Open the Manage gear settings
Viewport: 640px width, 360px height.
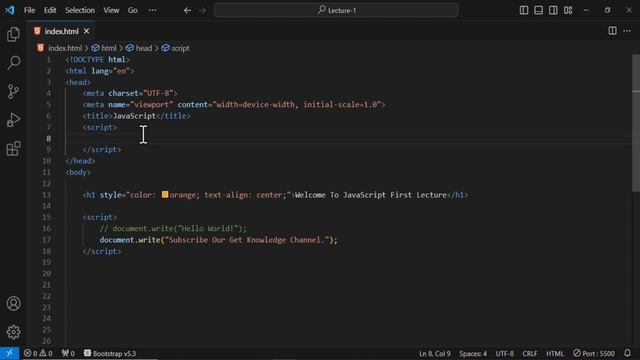13,332
